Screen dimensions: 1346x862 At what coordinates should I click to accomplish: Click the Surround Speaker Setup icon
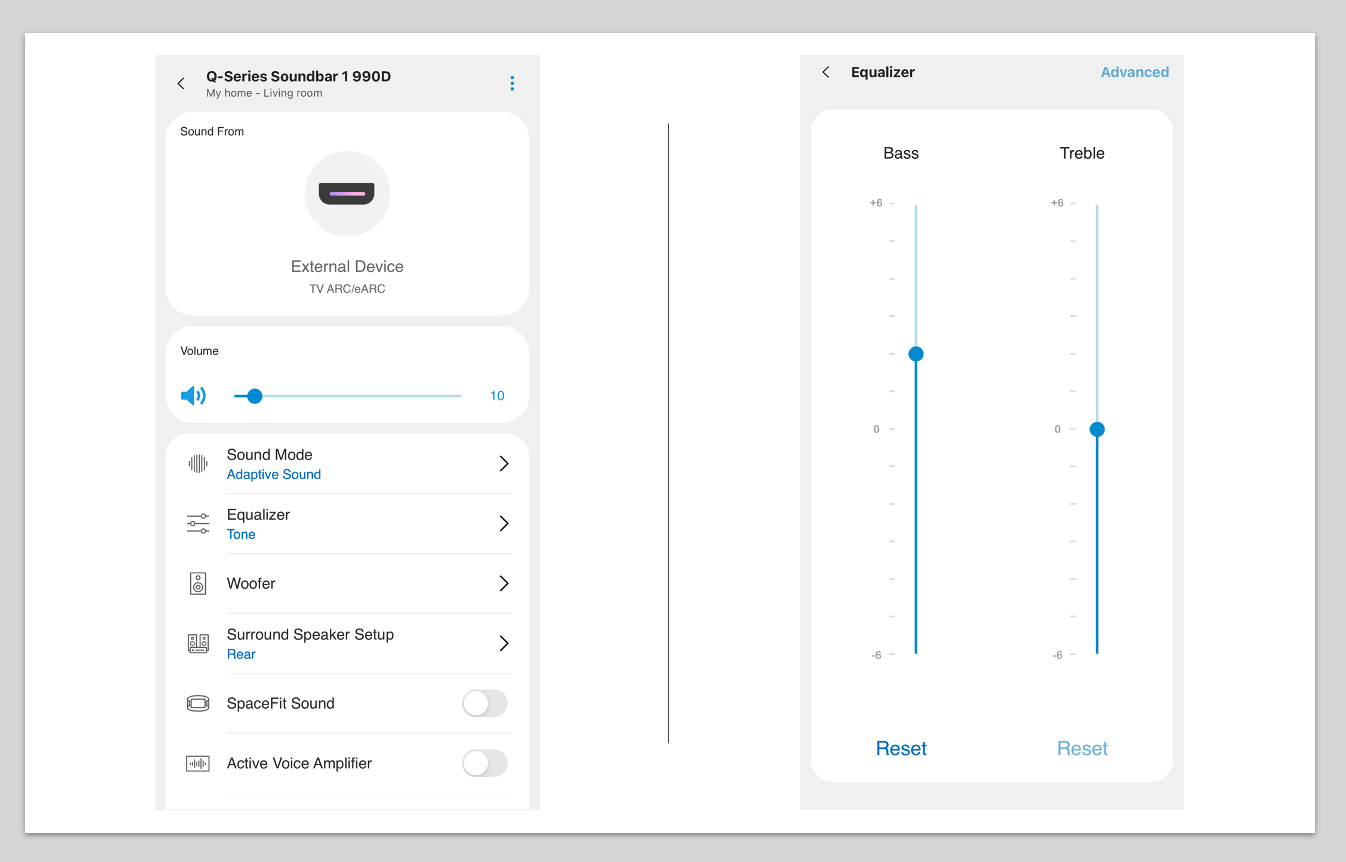(x=198, y=643)
